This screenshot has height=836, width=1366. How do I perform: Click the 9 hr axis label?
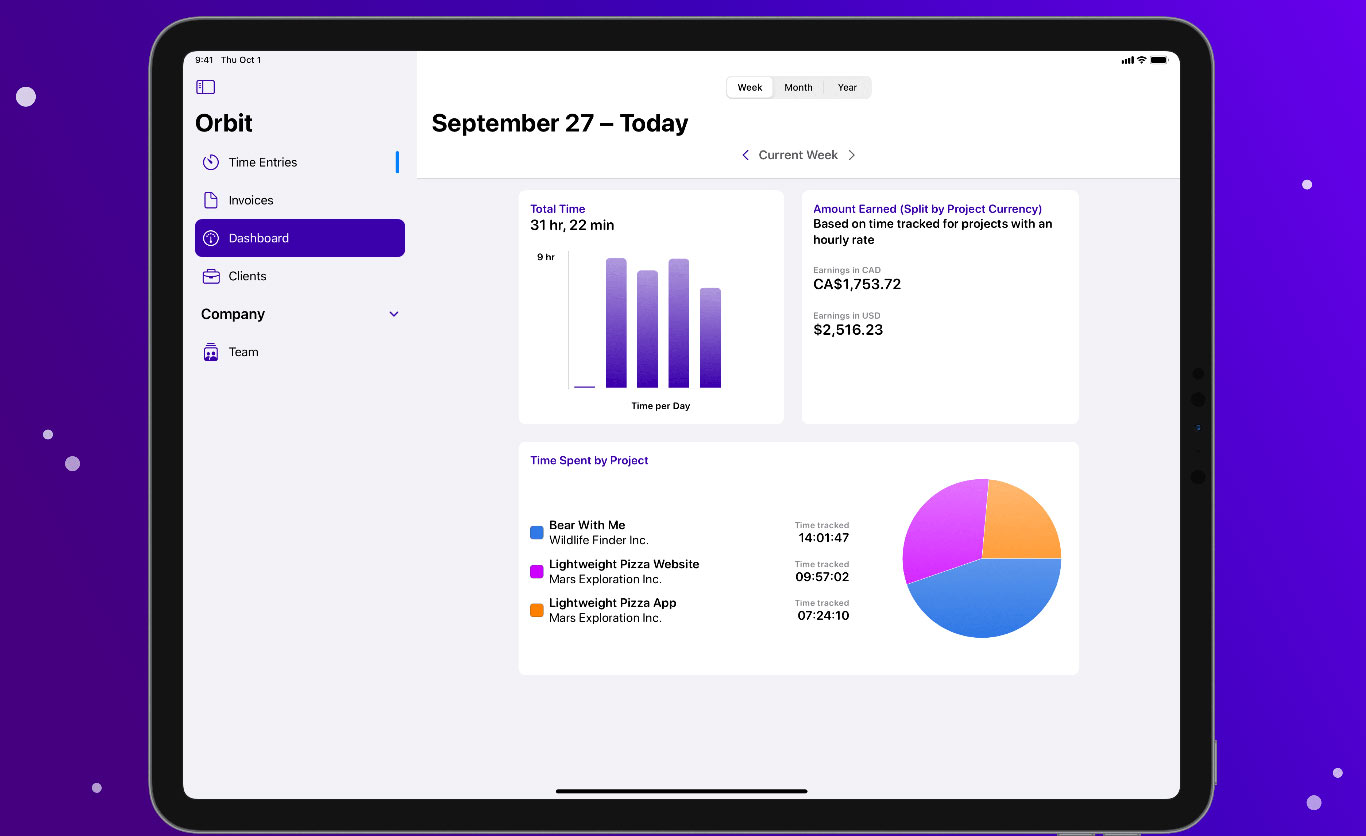(546, 257)
